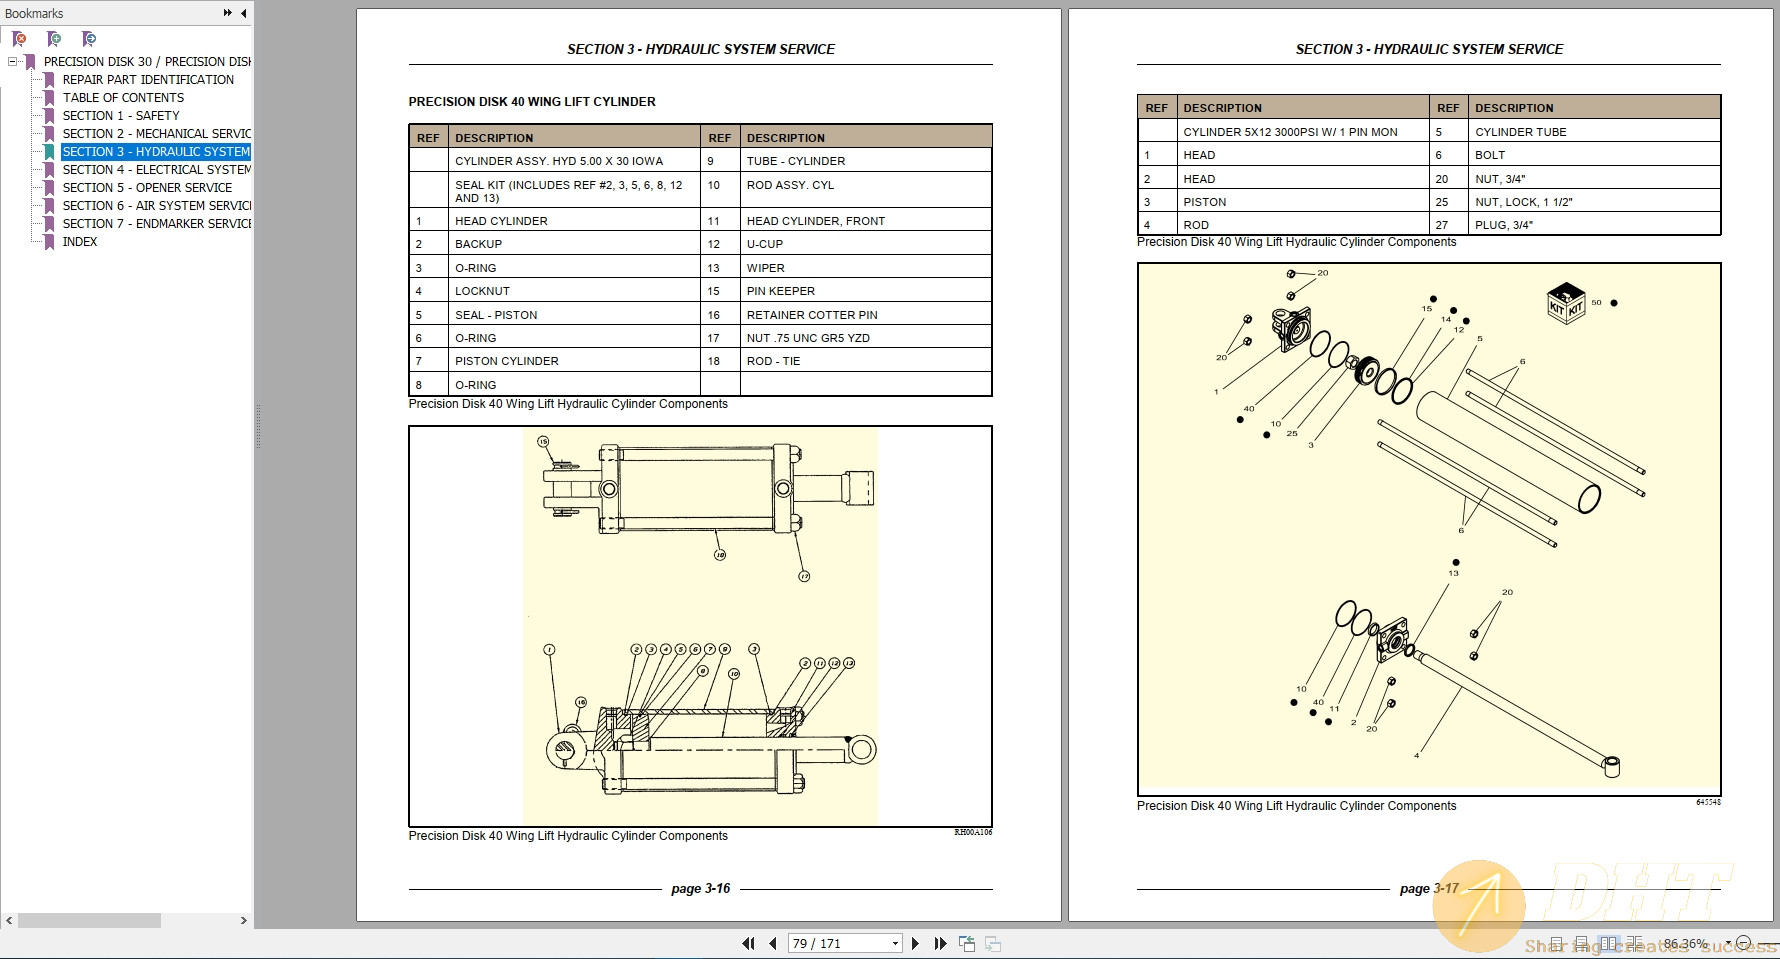This screenshot has width=1780, height=959.
Task: Open the PRECISION DISK 30 root bookmark
Action: click(x=146, y=62)
